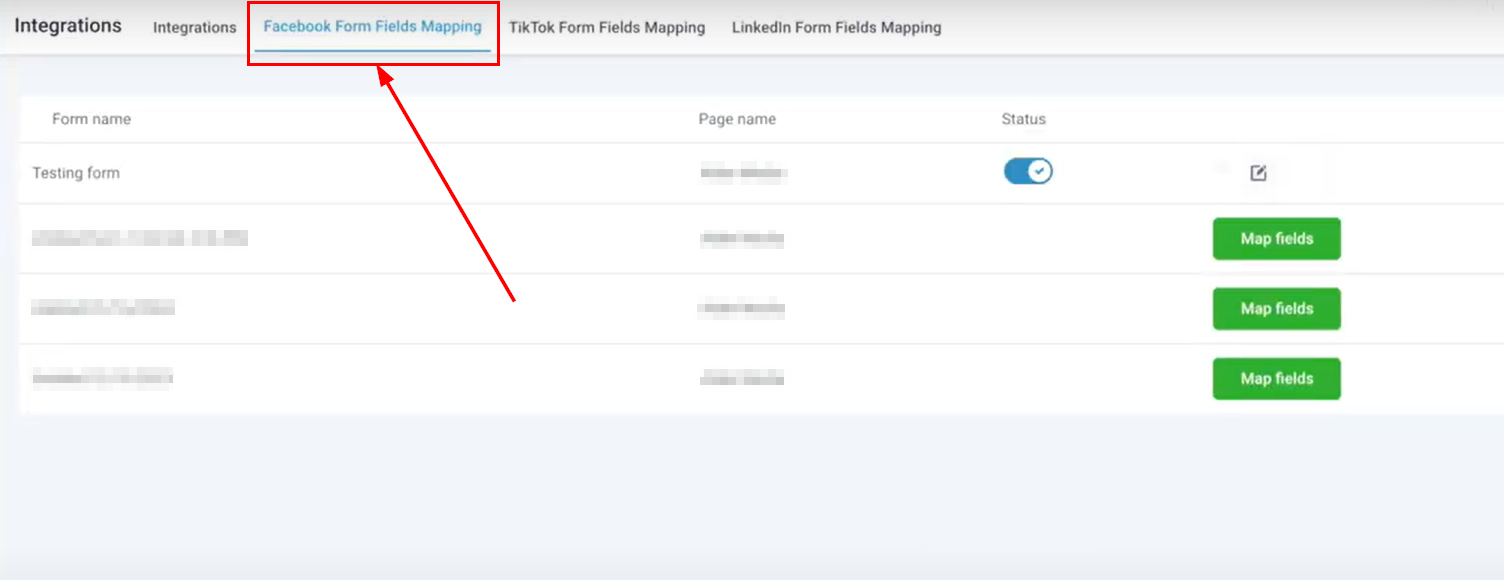
Task: Click the Integrations page heading
Action: [x=68, y=26]
